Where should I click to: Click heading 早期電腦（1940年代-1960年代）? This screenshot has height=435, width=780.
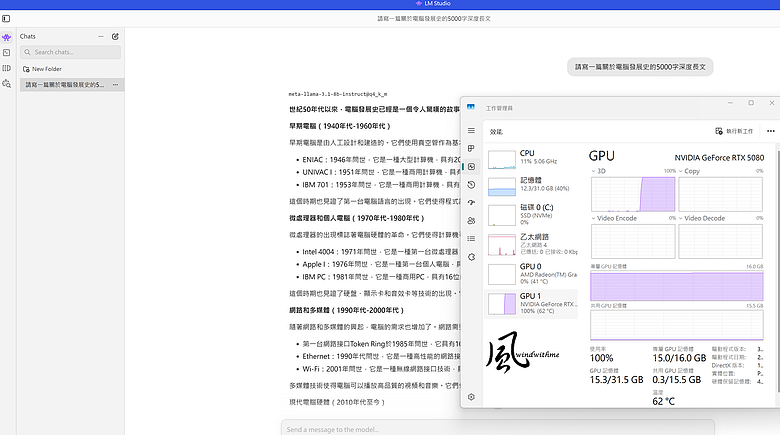340,126
